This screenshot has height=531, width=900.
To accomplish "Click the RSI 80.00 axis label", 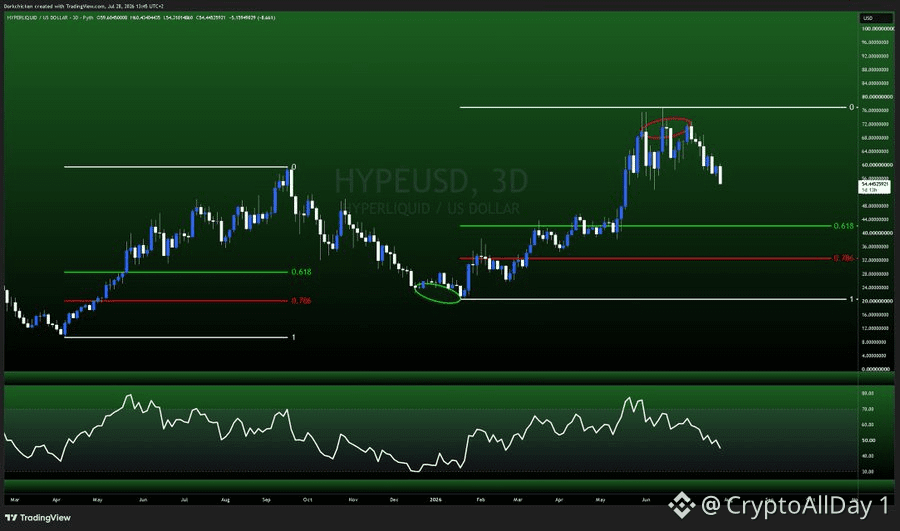I will pos(868,394).
